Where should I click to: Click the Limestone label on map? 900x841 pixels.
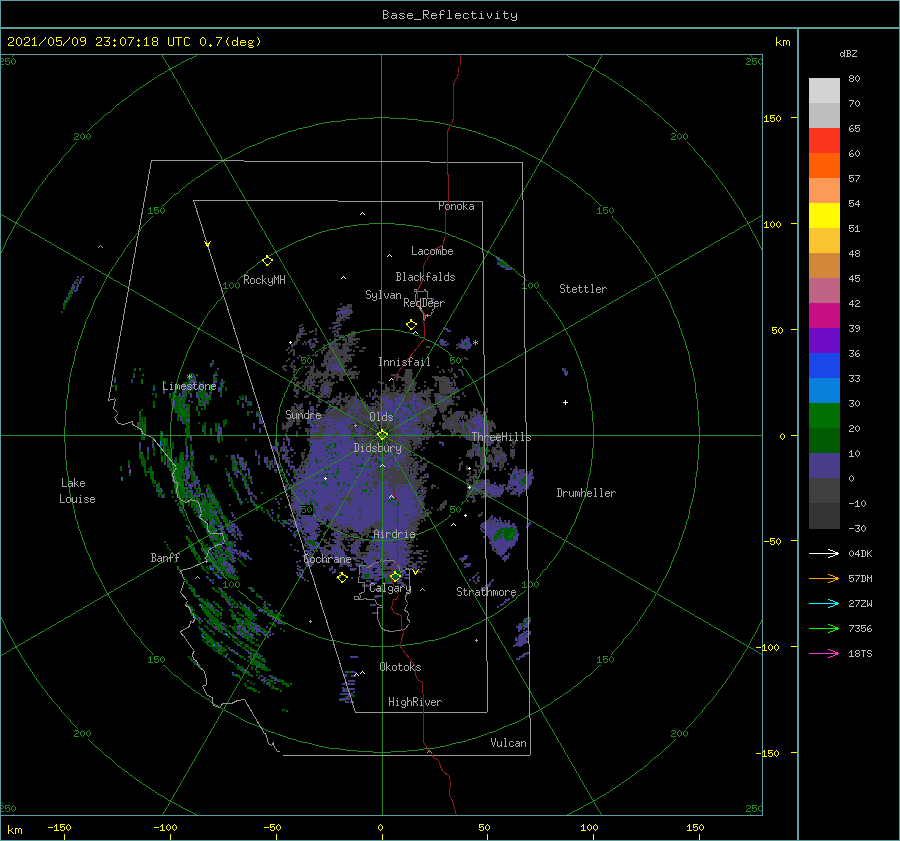pyautogui.click(x=189, y=386)
